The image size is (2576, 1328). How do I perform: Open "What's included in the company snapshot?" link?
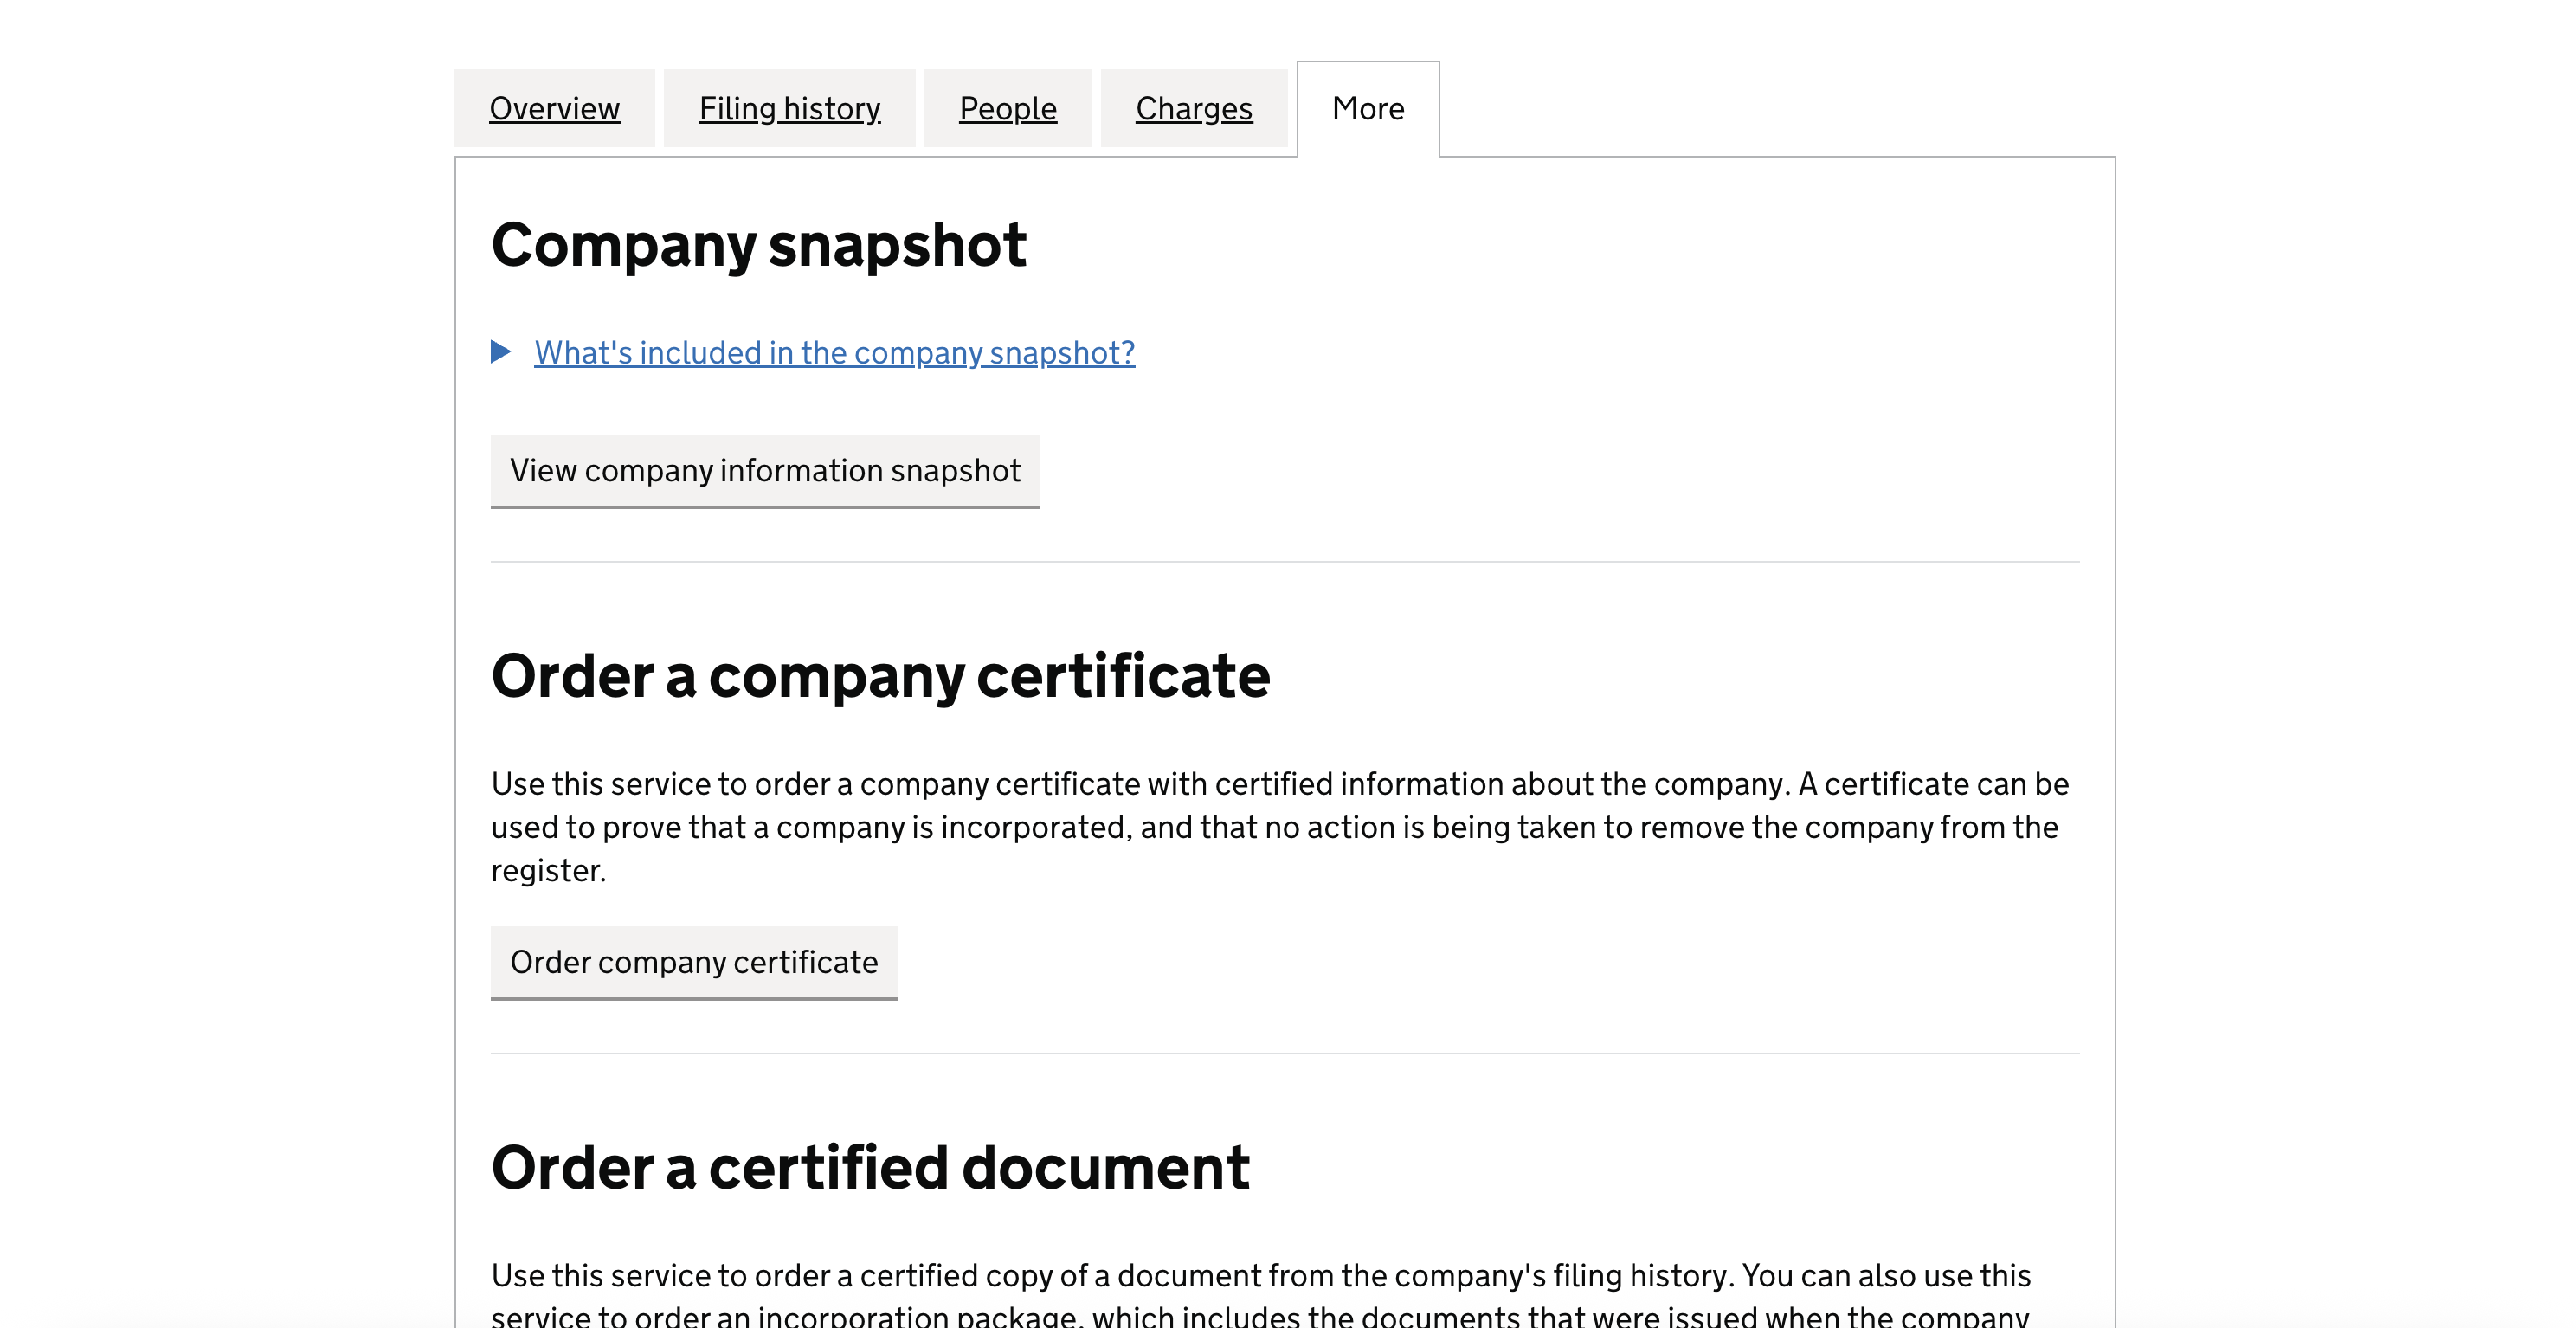pyautogui.click(x=834, y=352)
